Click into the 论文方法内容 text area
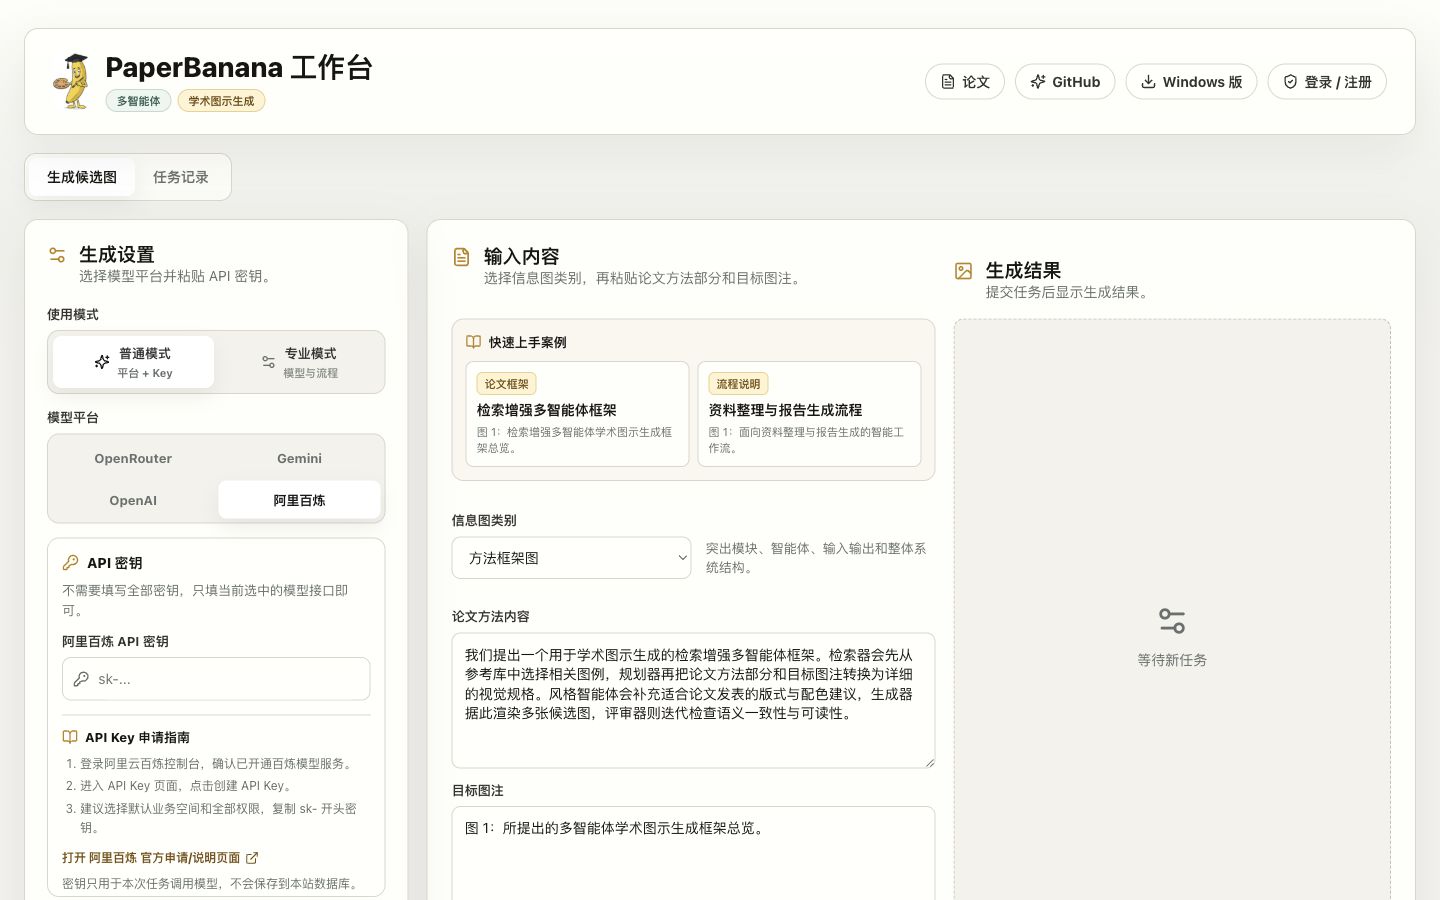Viewport: 1440px width, 900px height. pos(693,700)
